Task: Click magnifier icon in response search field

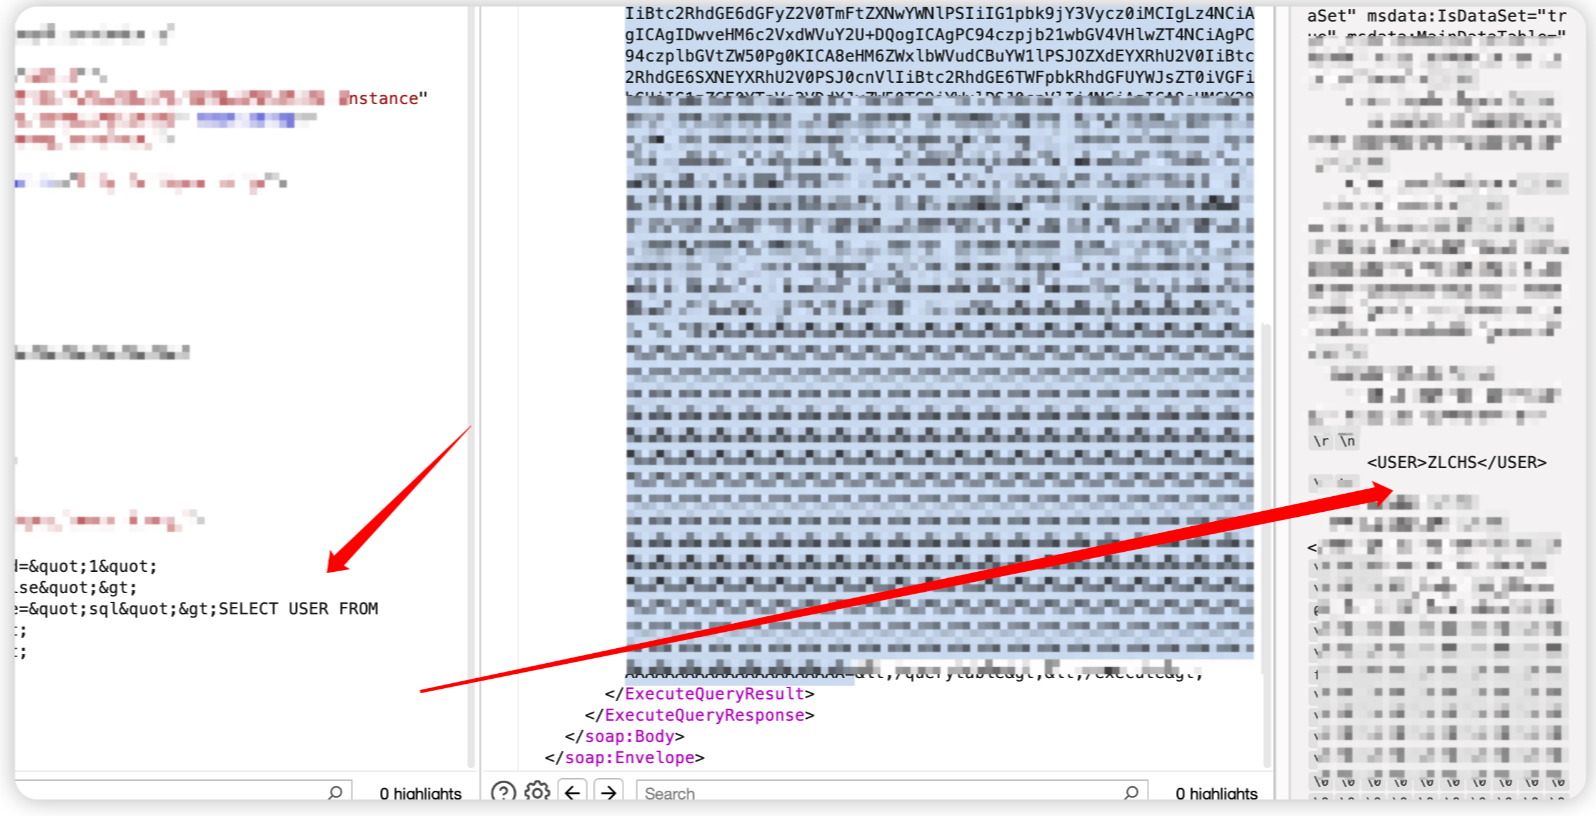Action: pos(1131,792)
